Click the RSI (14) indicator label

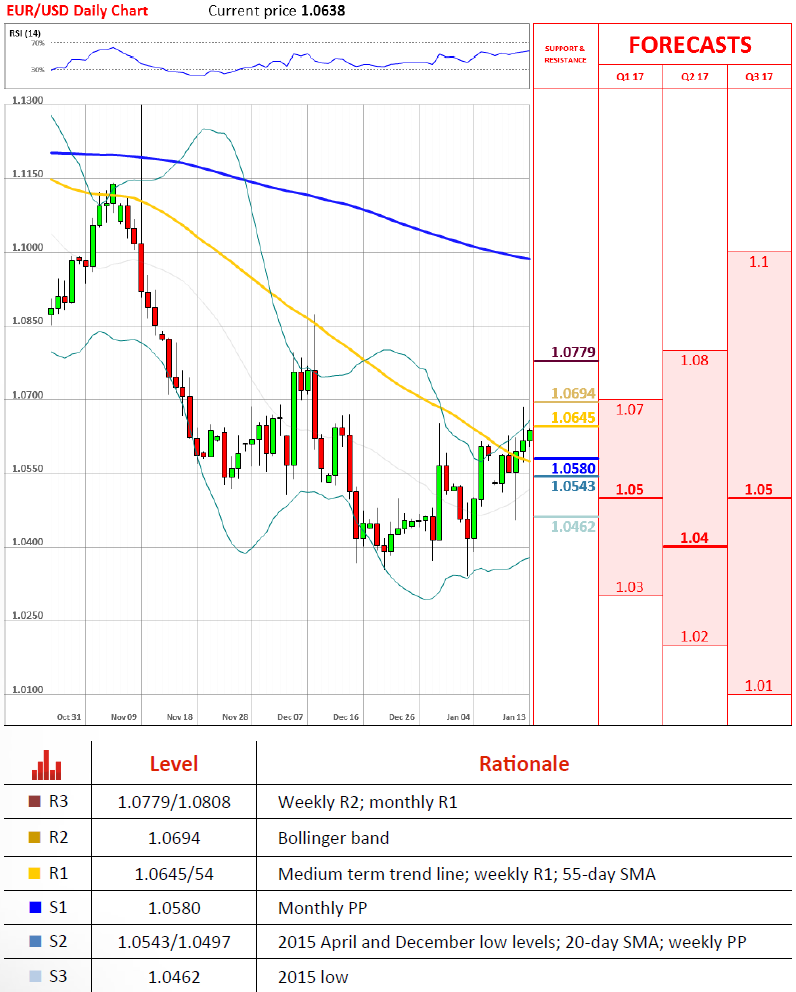(x=25, y=33)
